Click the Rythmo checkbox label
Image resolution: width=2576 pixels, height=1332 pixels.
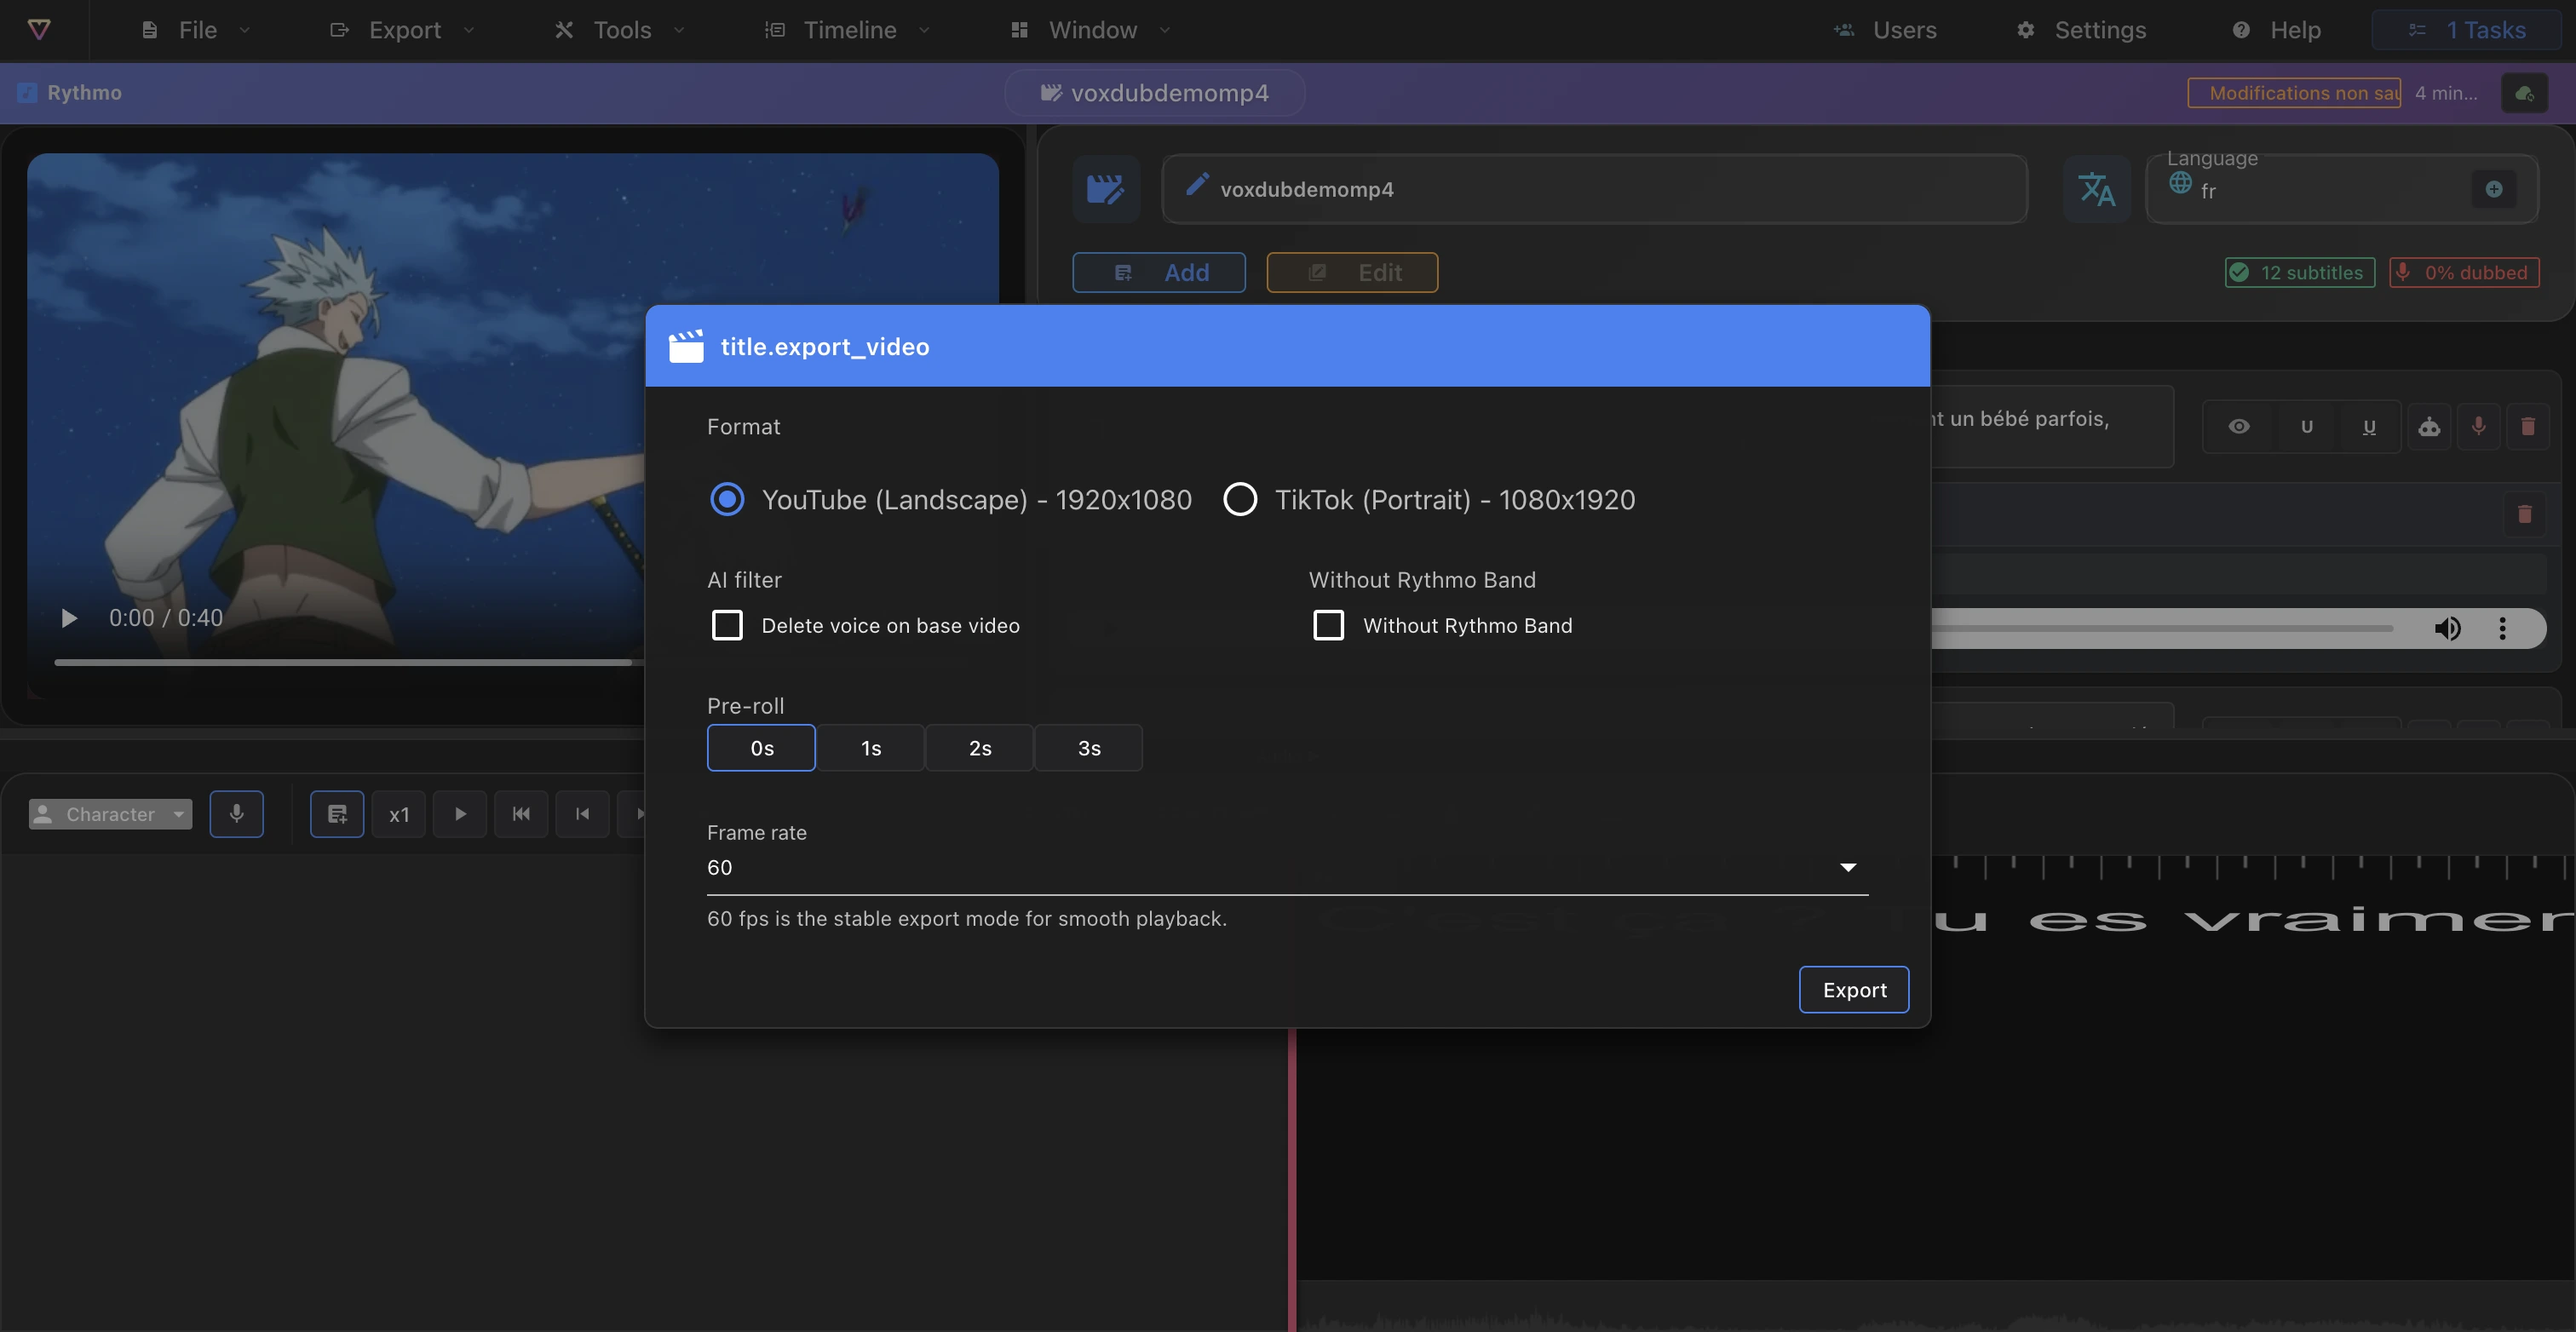[70, 92]
